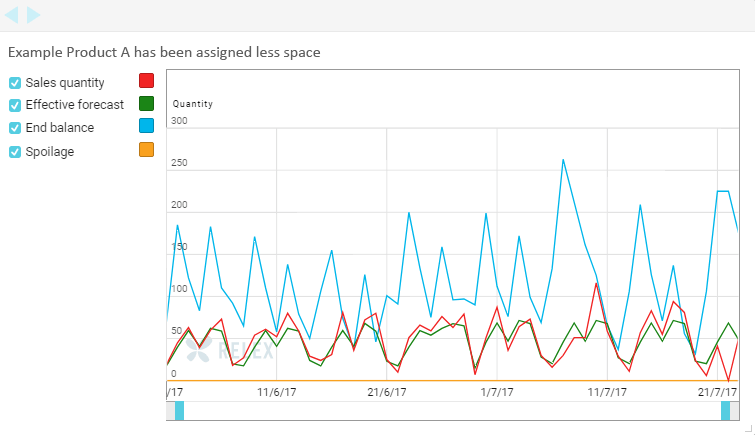Select the Effective forecast legend text

click(75, 105)
